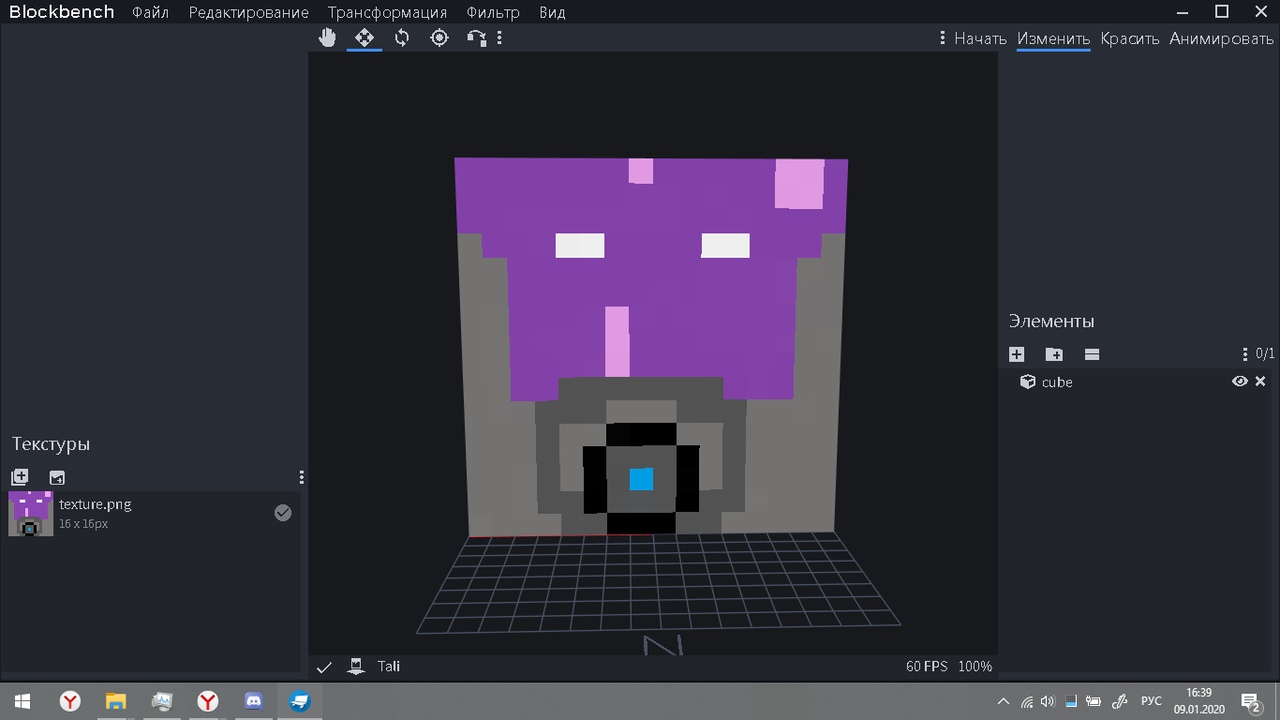Click the РУС language indicator
This screenshot has height=720, width=1280.
coord(1151,702)
